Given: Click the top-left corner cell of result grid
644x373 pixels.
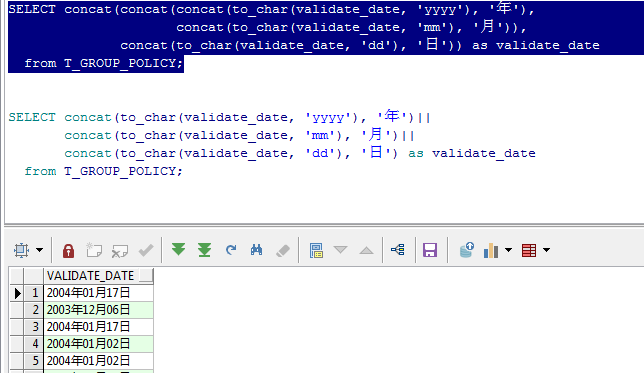Looking at the screenshot, I should pyautogui.click(x=17, y=276).
